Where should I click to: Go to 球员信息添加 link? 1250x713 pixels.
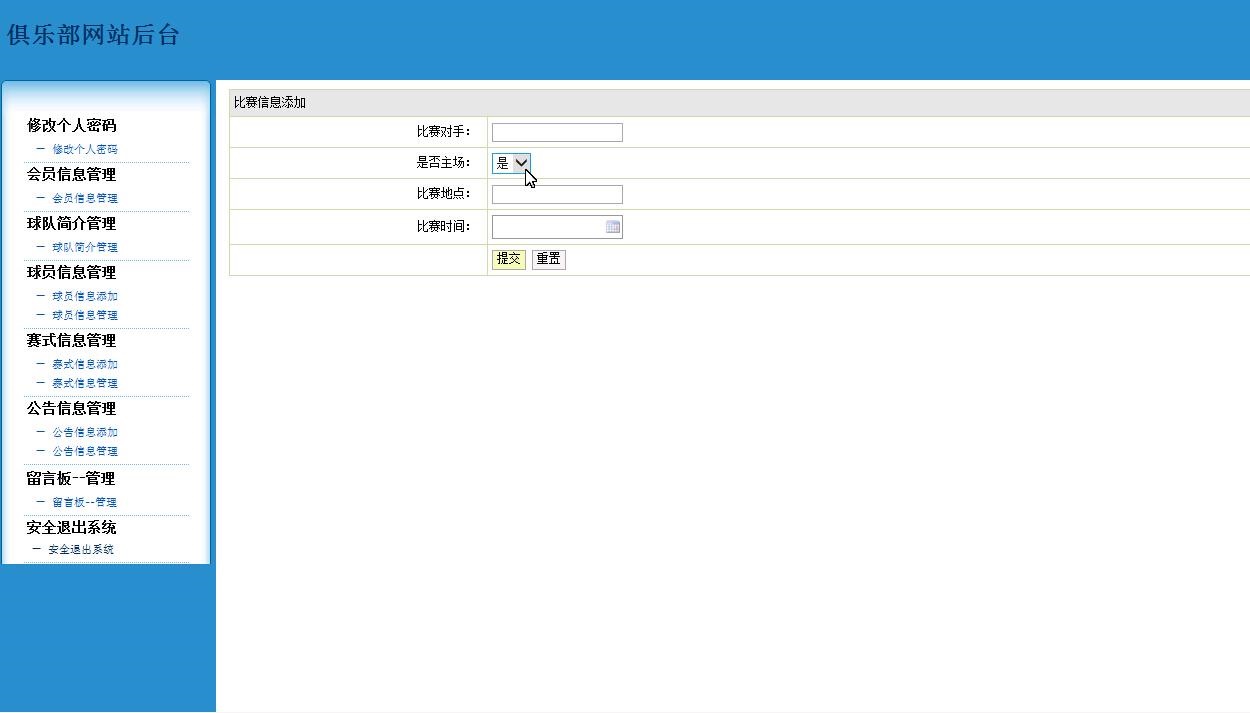(85, 296)
